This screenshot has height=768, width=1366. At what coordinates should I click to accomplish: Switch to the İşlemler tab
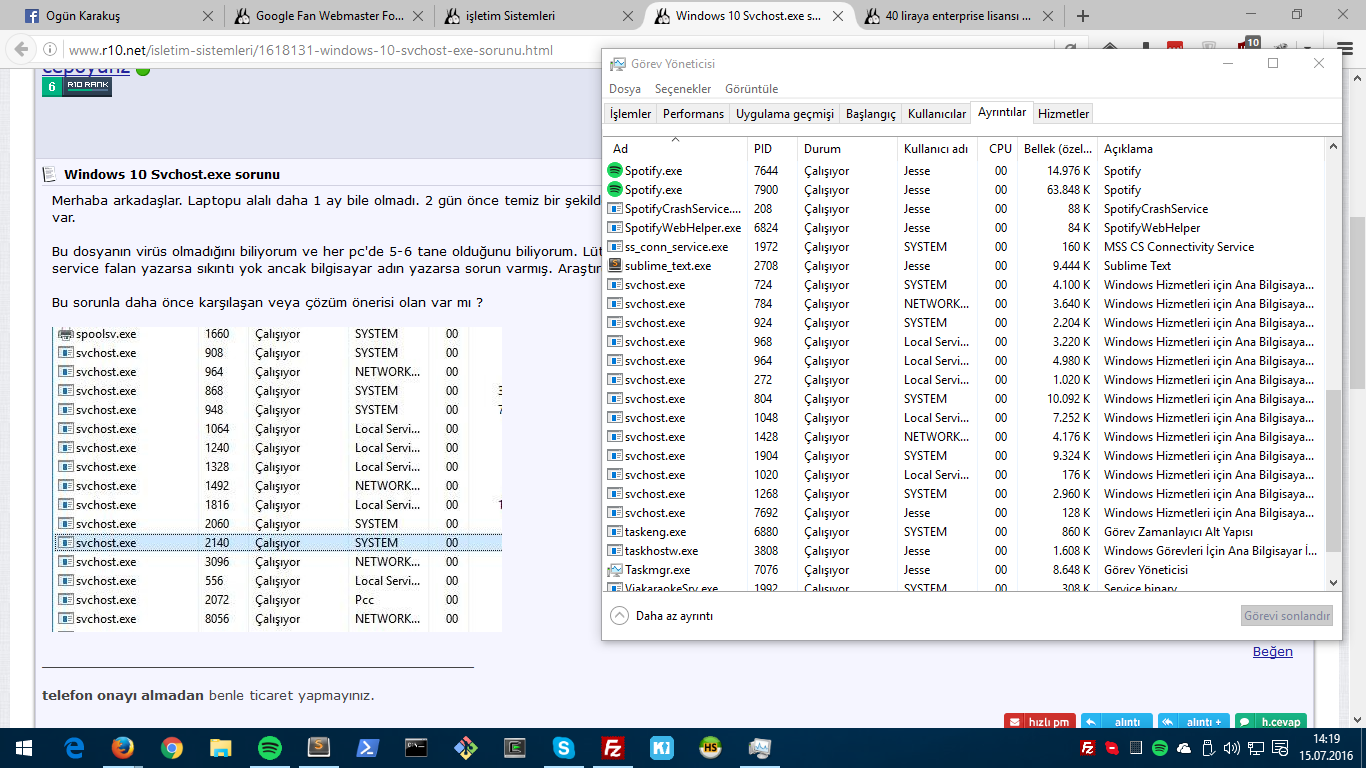coord(630,114)
